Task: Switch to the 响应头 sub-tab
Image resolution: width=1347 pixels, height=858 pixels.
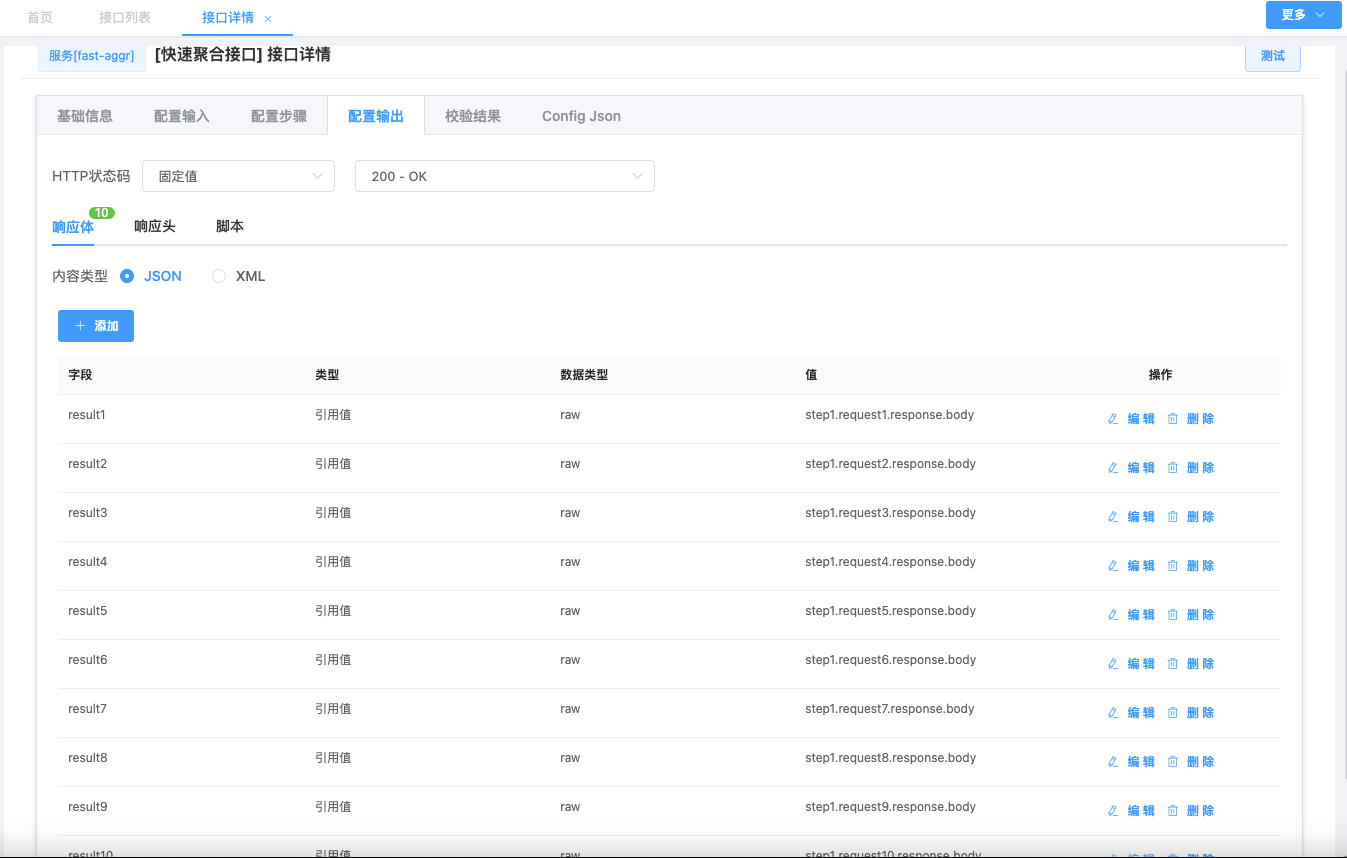Action: pos(155,226)
